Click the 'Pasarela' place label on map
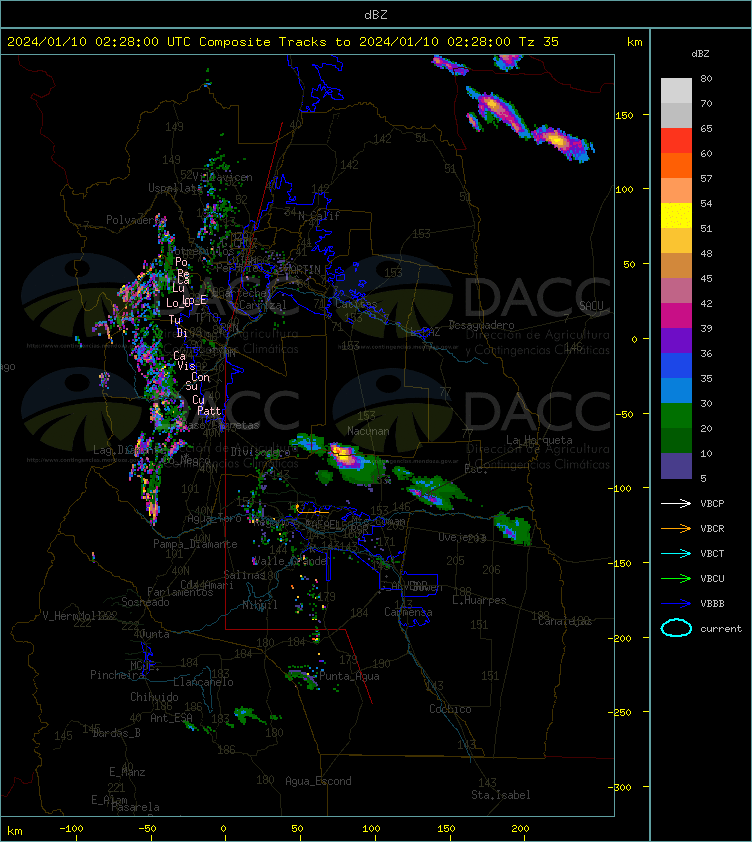Viewport: 752px width, 842px height. 135,807
